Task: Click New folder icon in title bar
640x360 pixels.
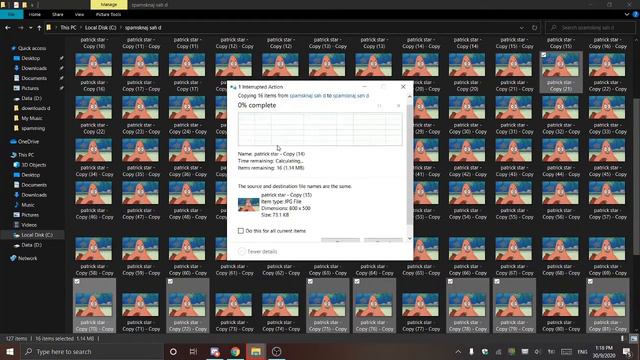Action: coord(24,5)
